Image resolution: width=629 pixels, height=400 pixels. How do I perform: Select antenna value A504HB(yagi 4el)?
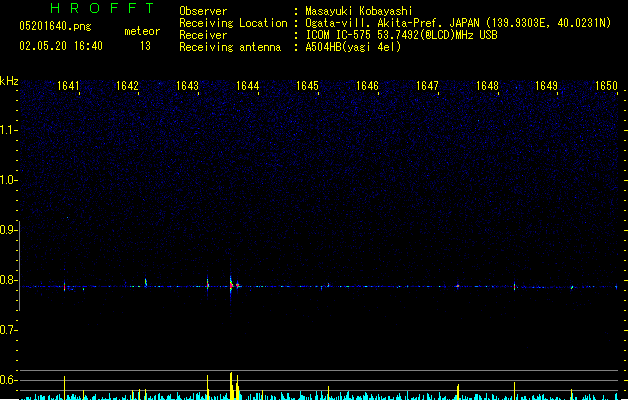(x=353, y=47)
